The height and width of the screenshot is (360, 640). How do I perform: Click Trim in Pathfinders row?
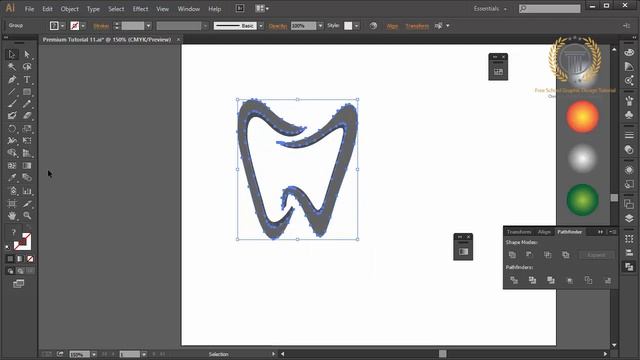532,280
